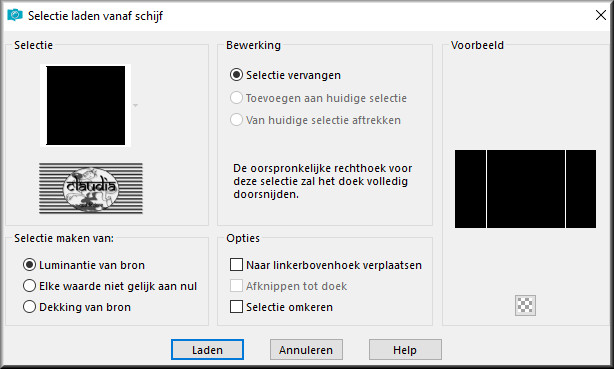Open the selection dropdown arrow beside thumbnail

tap(135, 105)
